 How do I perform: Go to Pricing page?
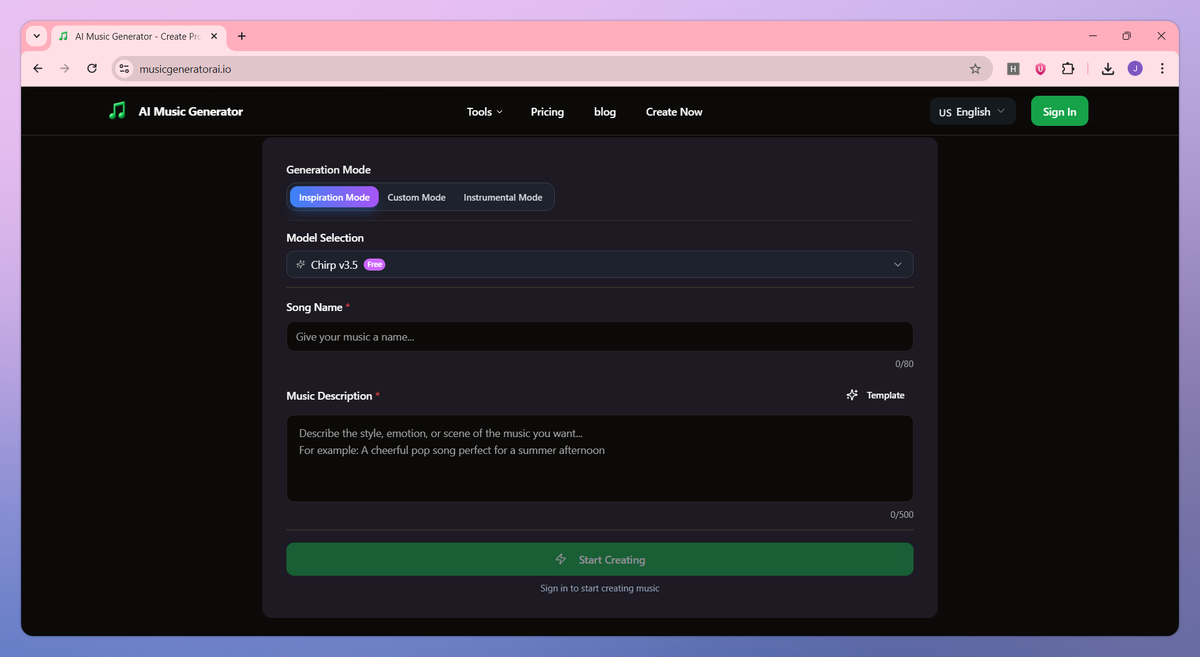[x=547, y=112]
